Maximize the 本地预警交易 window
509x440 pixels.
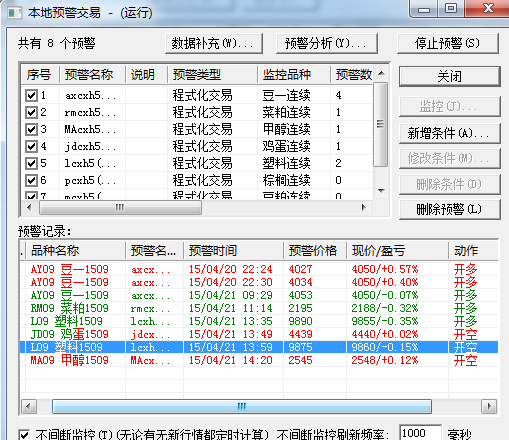point(451,8)
